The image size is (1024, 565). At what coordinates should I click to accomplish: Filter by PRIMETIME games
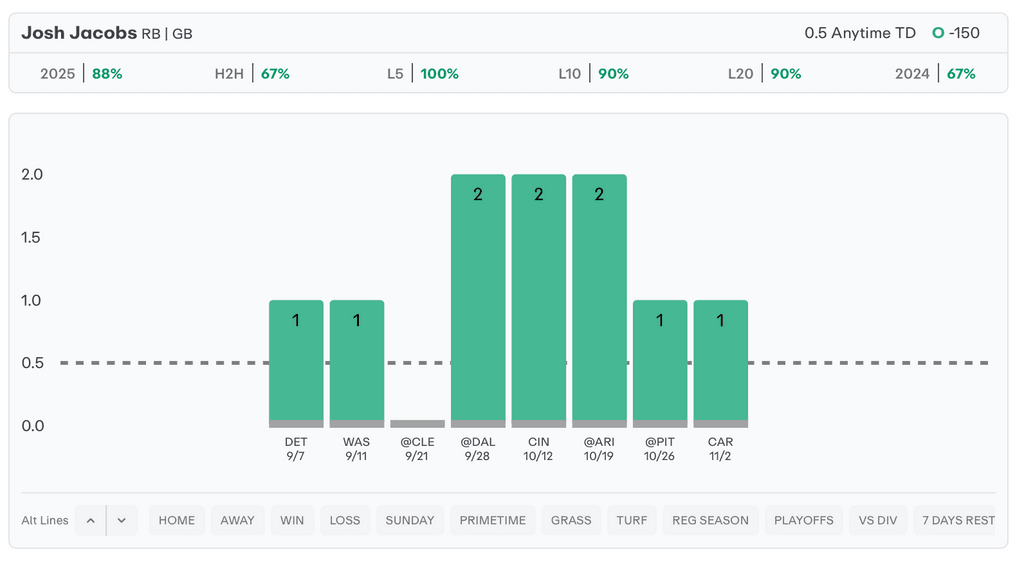click(x=492, y=520)
